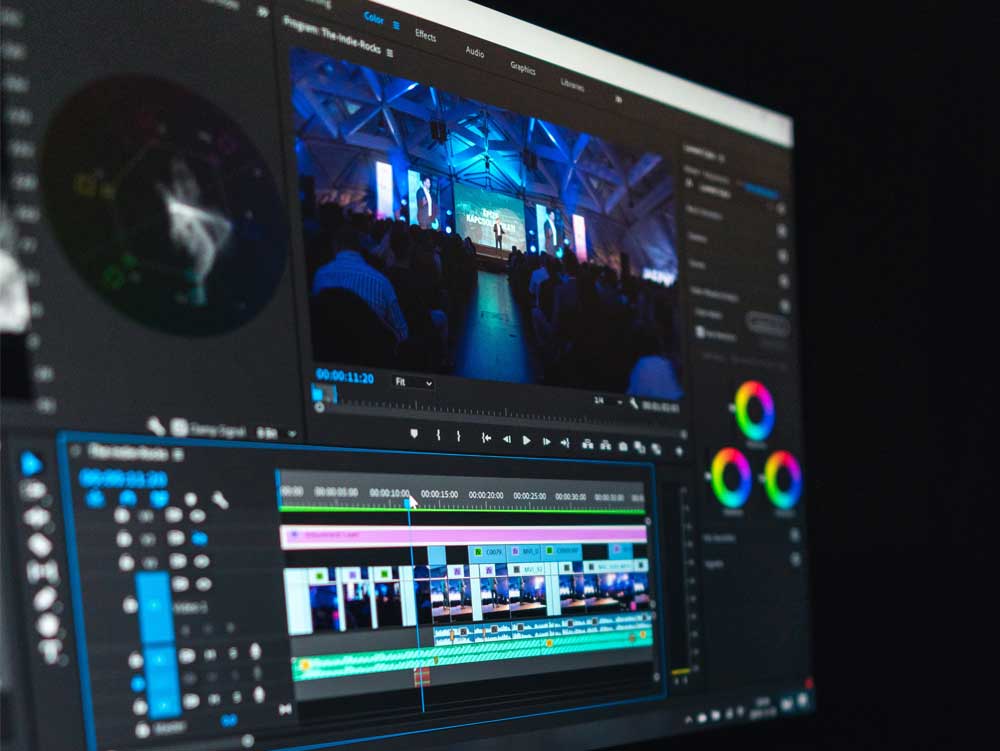Select the Selection tool arrow
1000x751 pixels.
31,463
